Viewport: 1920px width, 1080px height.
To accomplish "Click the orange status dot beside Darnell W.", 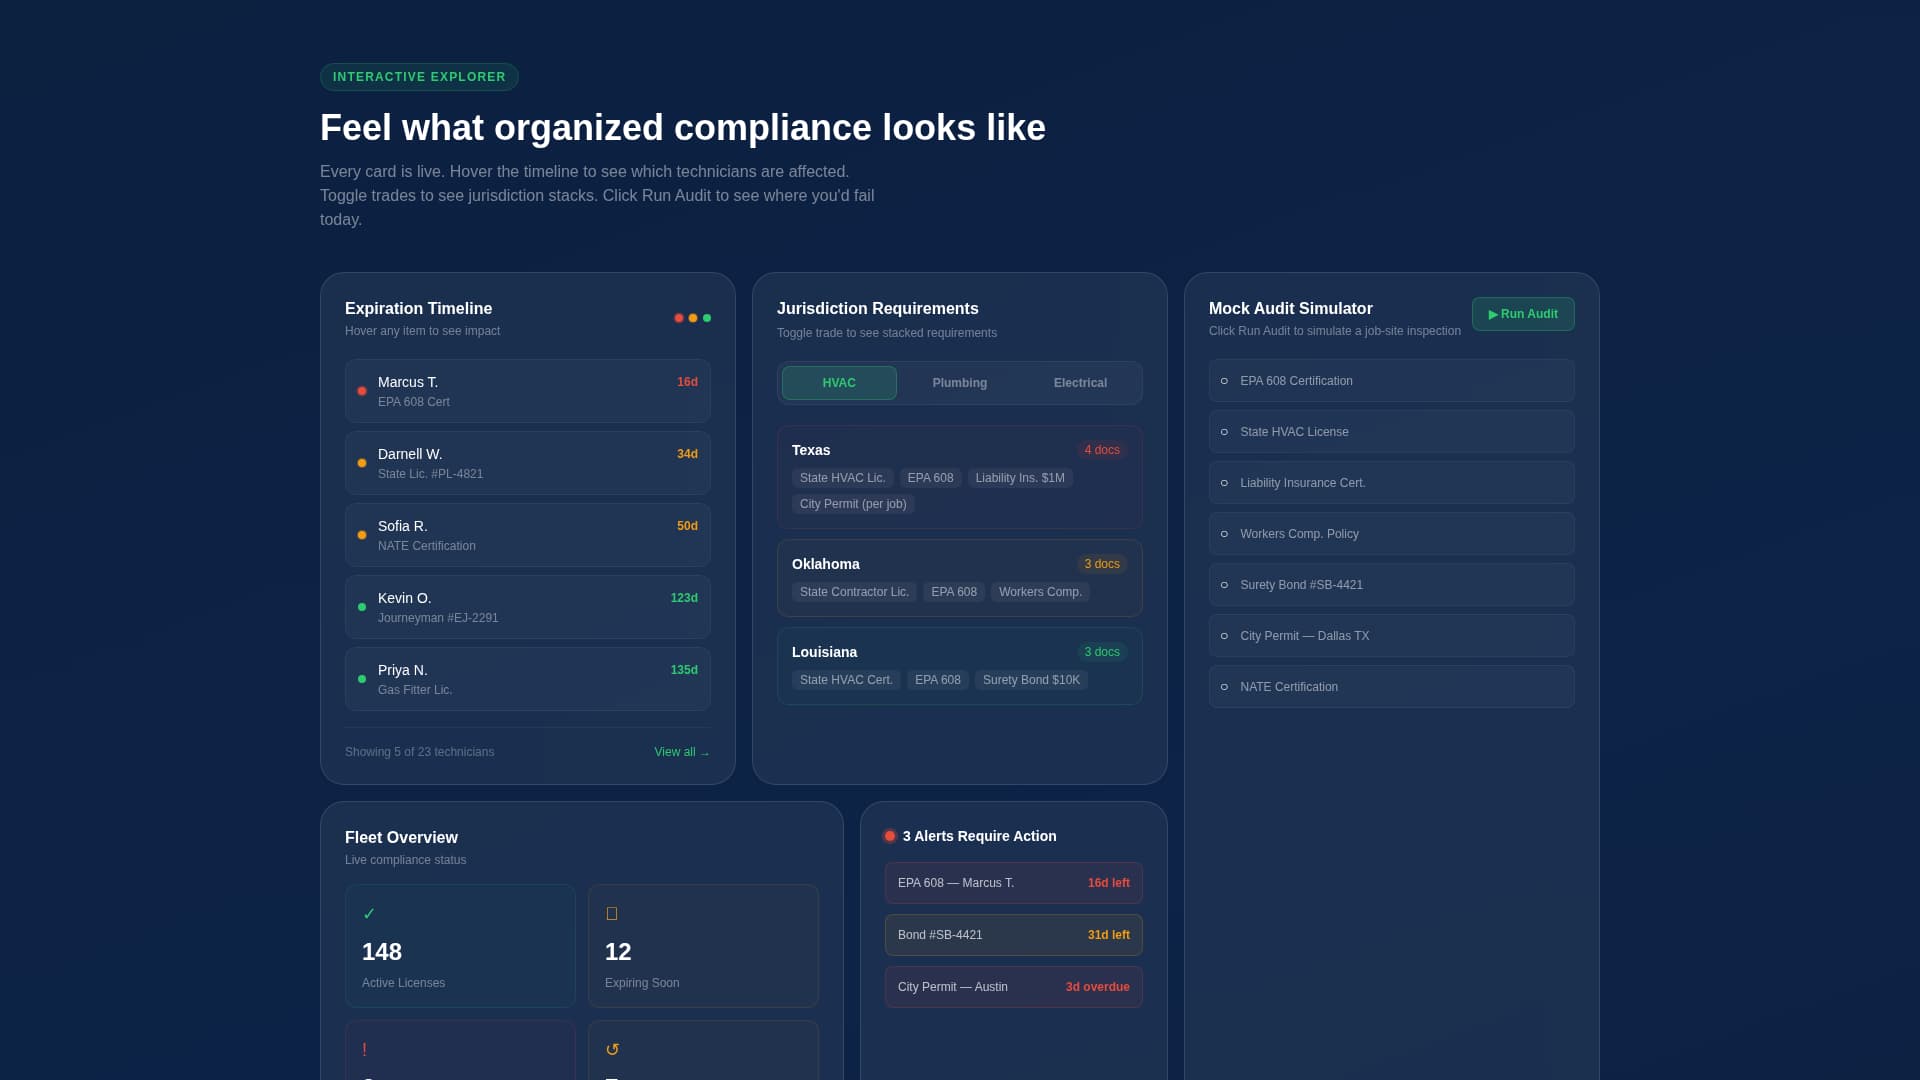I will point(362,463).
